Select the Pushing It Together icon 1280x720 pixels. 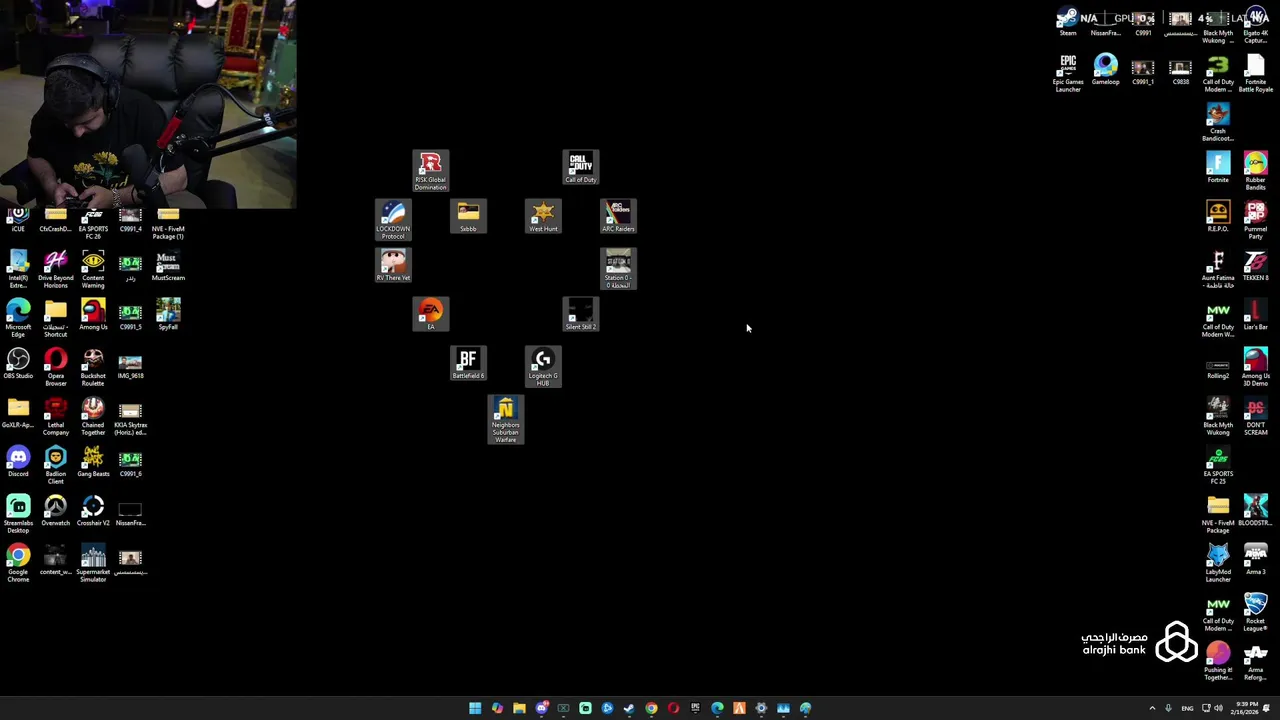pyautogui.click(x=1218, y=661)
